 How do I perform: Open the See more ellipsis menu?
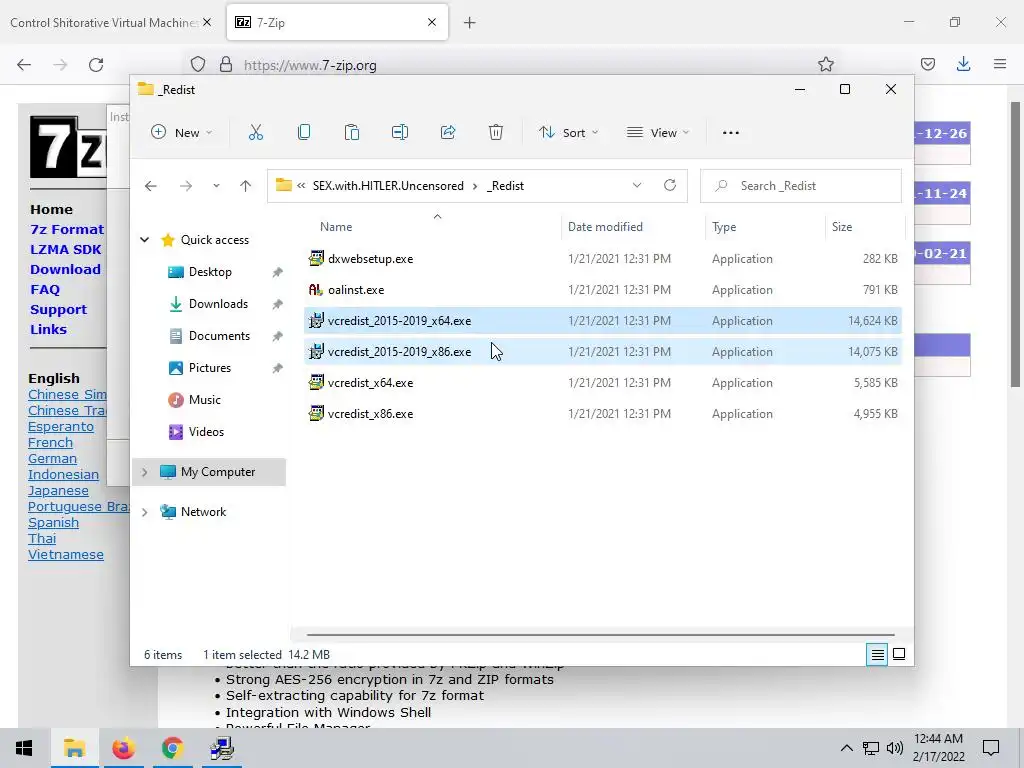pyautogui.click(x=731, y=133)
